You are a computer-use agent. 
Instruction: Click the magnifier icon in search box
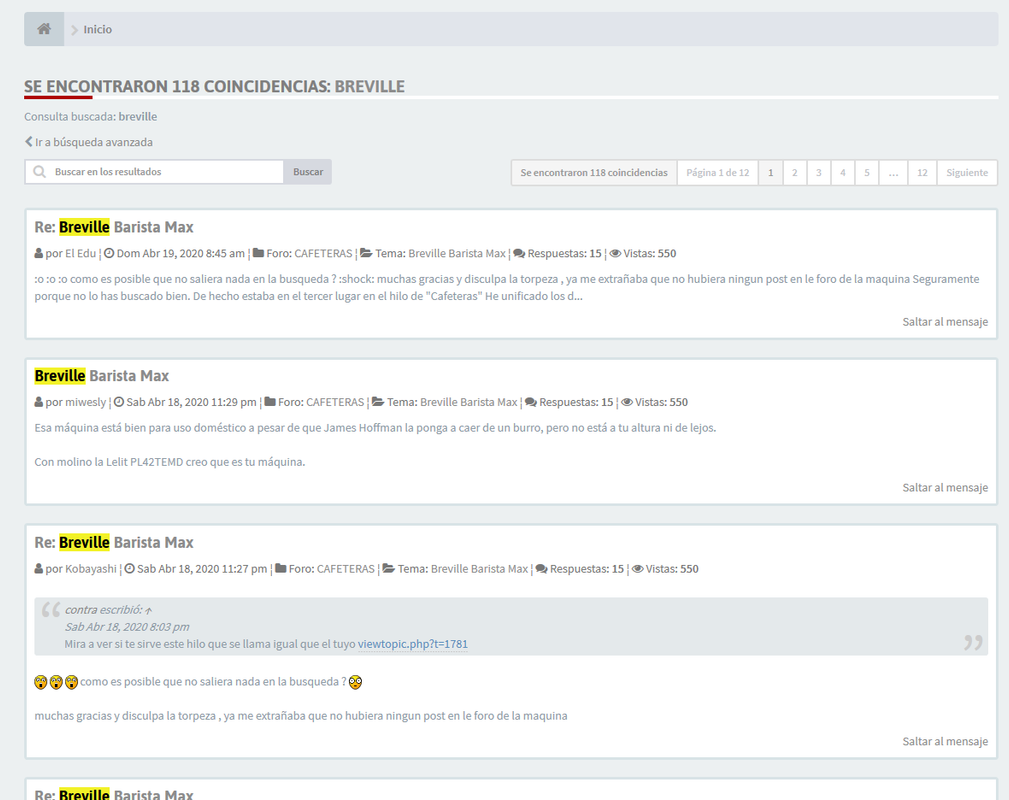(39, 172)
